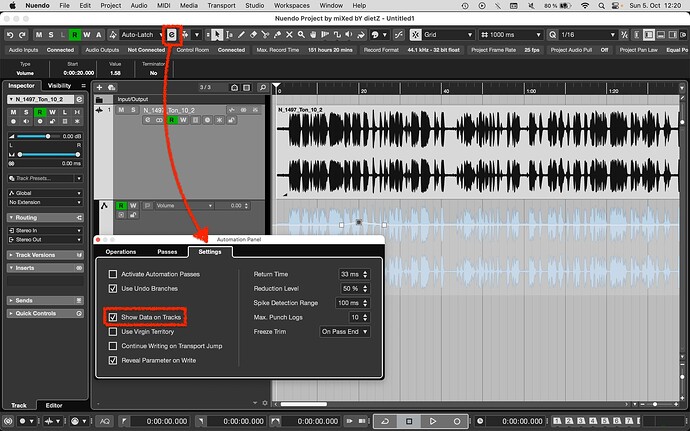Select the Object Selection arrow tool
This screenshot has height=431, width=690.
pos(217,35)
